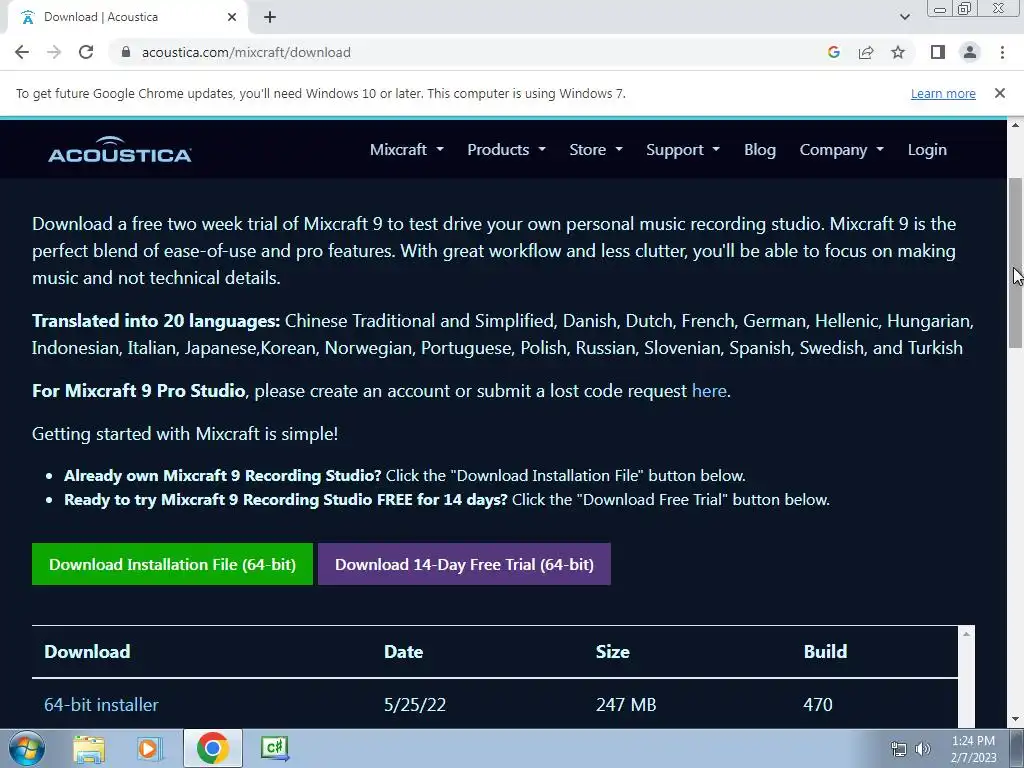Open the C# application taskbar icon
Viewport: 1024px width, 768px height.
click(275, 748)
